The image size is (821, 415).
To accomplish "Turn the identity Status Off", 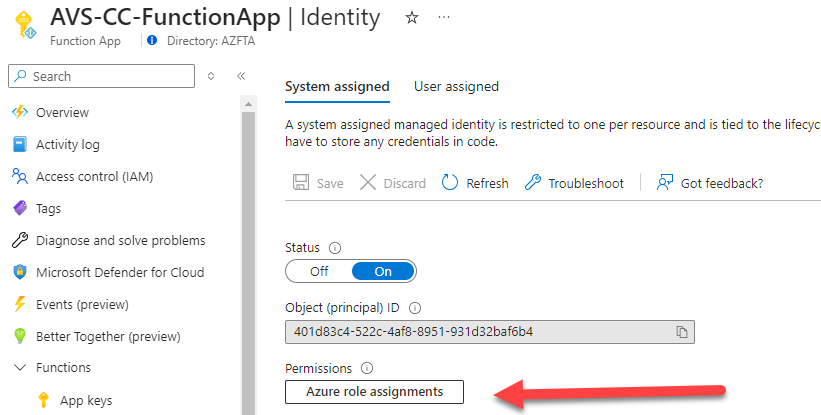I will tap(319, 271).
